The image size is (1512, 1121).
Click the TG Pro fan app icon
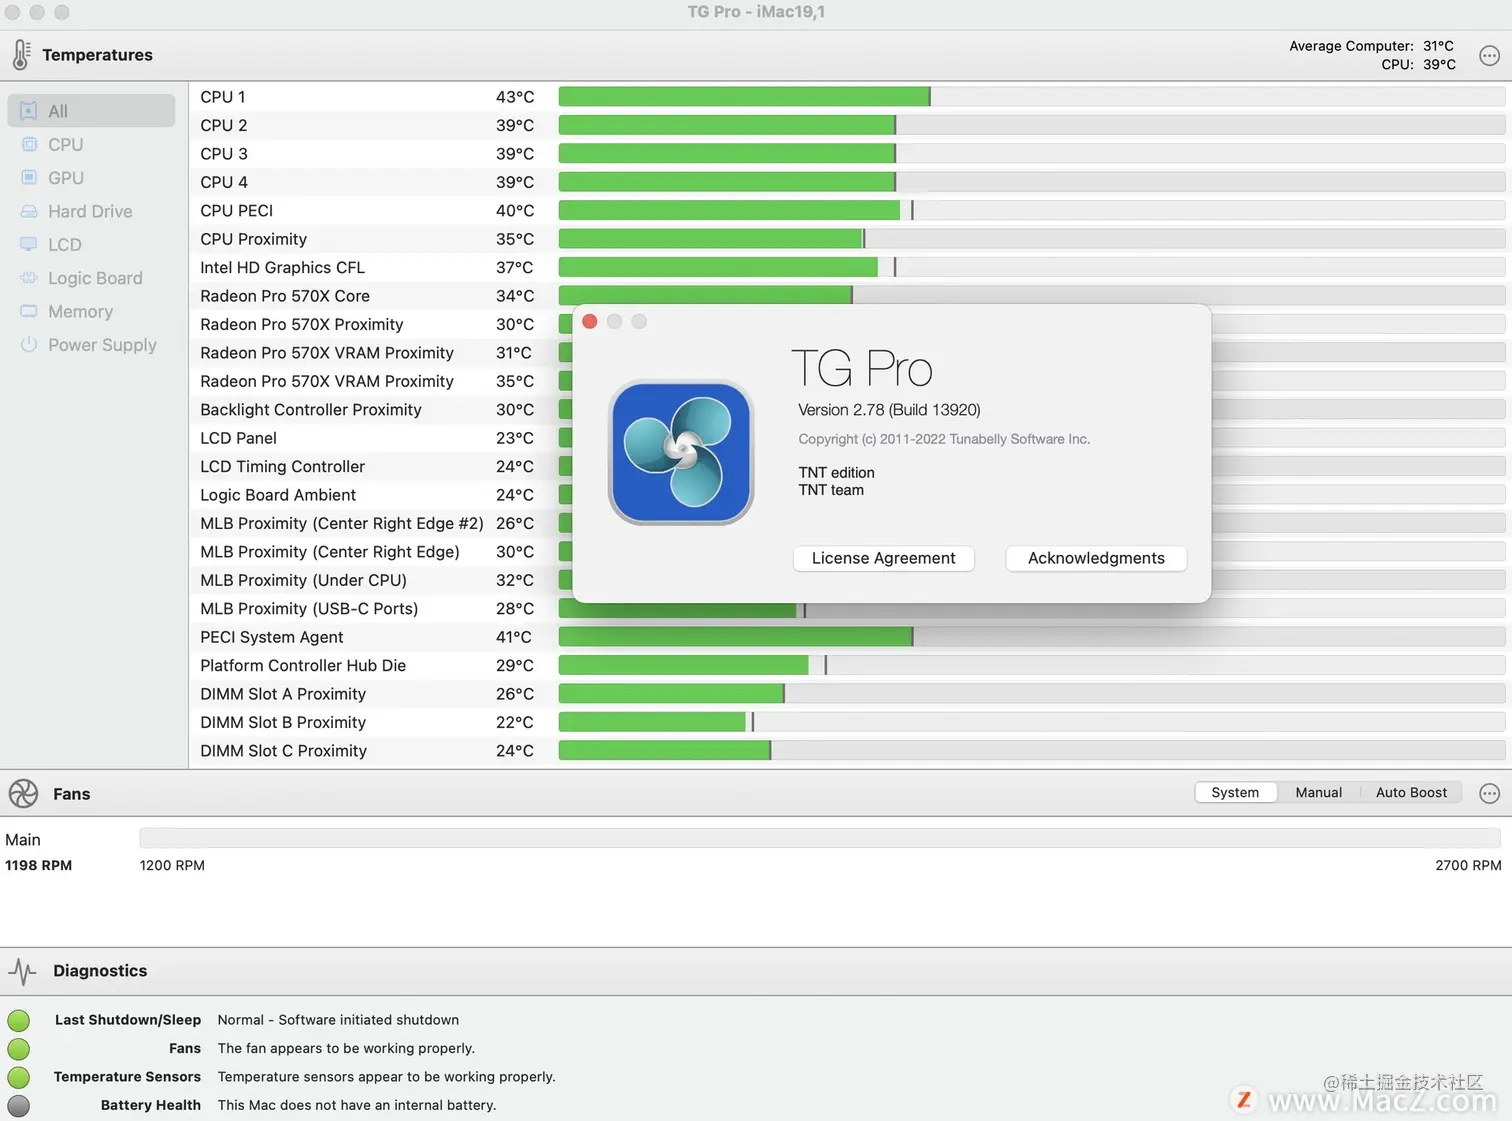coord(681,453)
